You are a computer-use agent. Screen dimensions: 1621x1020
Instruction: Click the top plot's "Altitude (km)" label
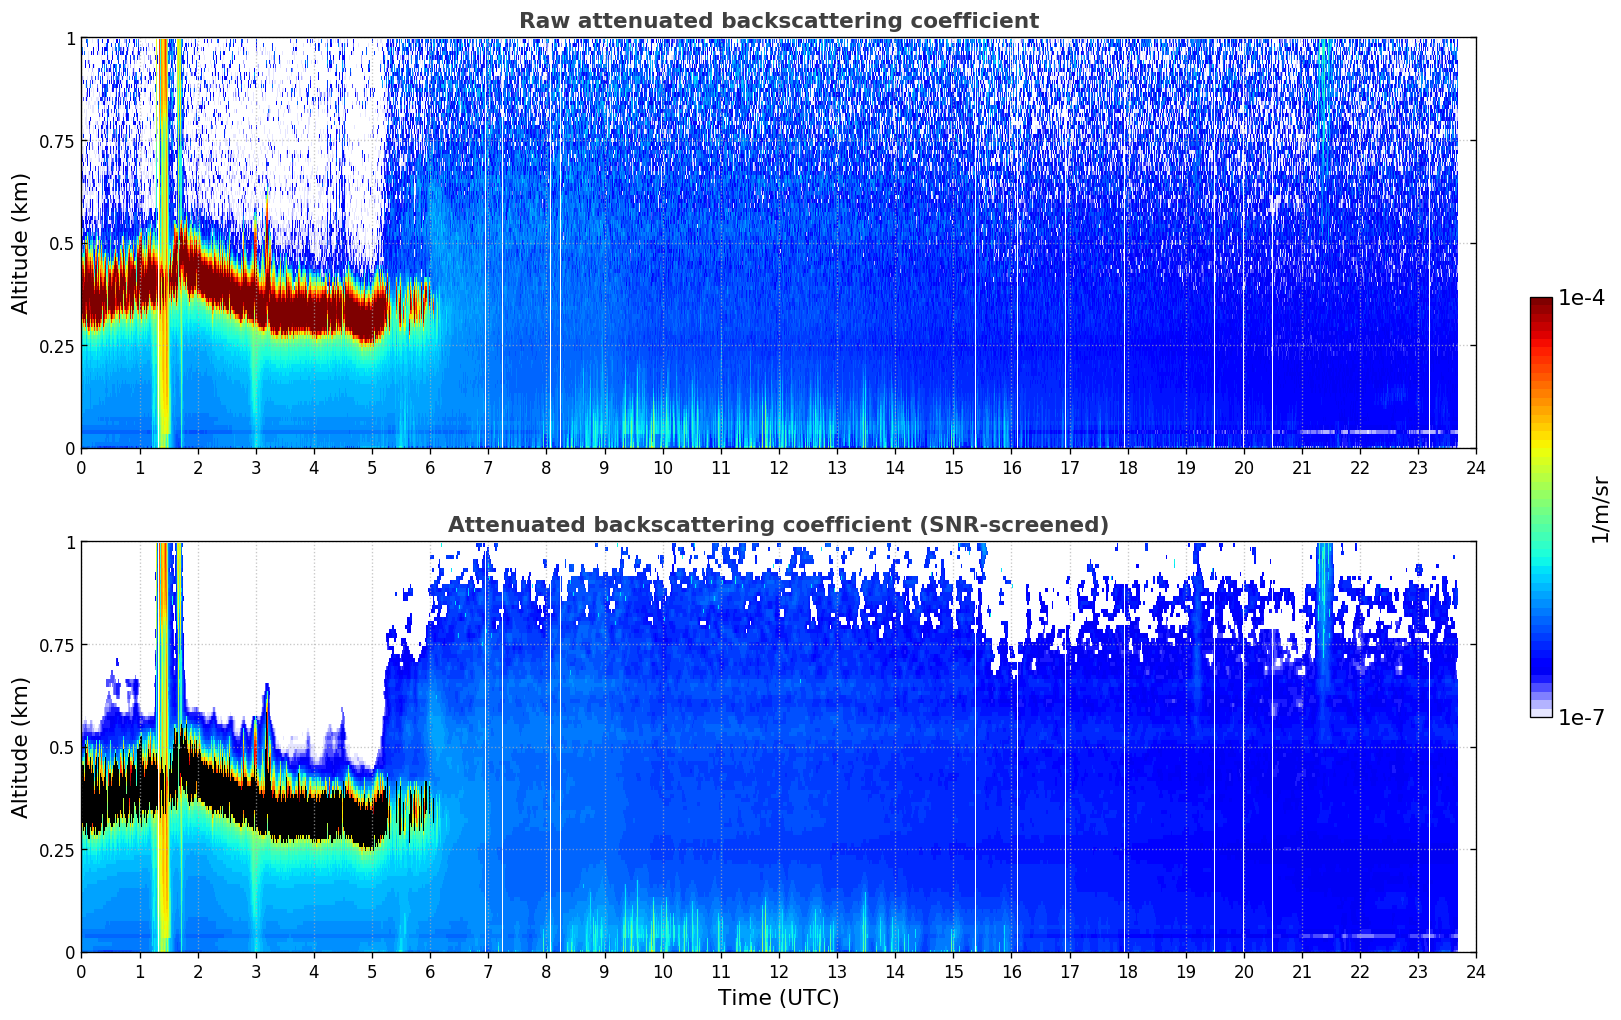tap(21, 243)
